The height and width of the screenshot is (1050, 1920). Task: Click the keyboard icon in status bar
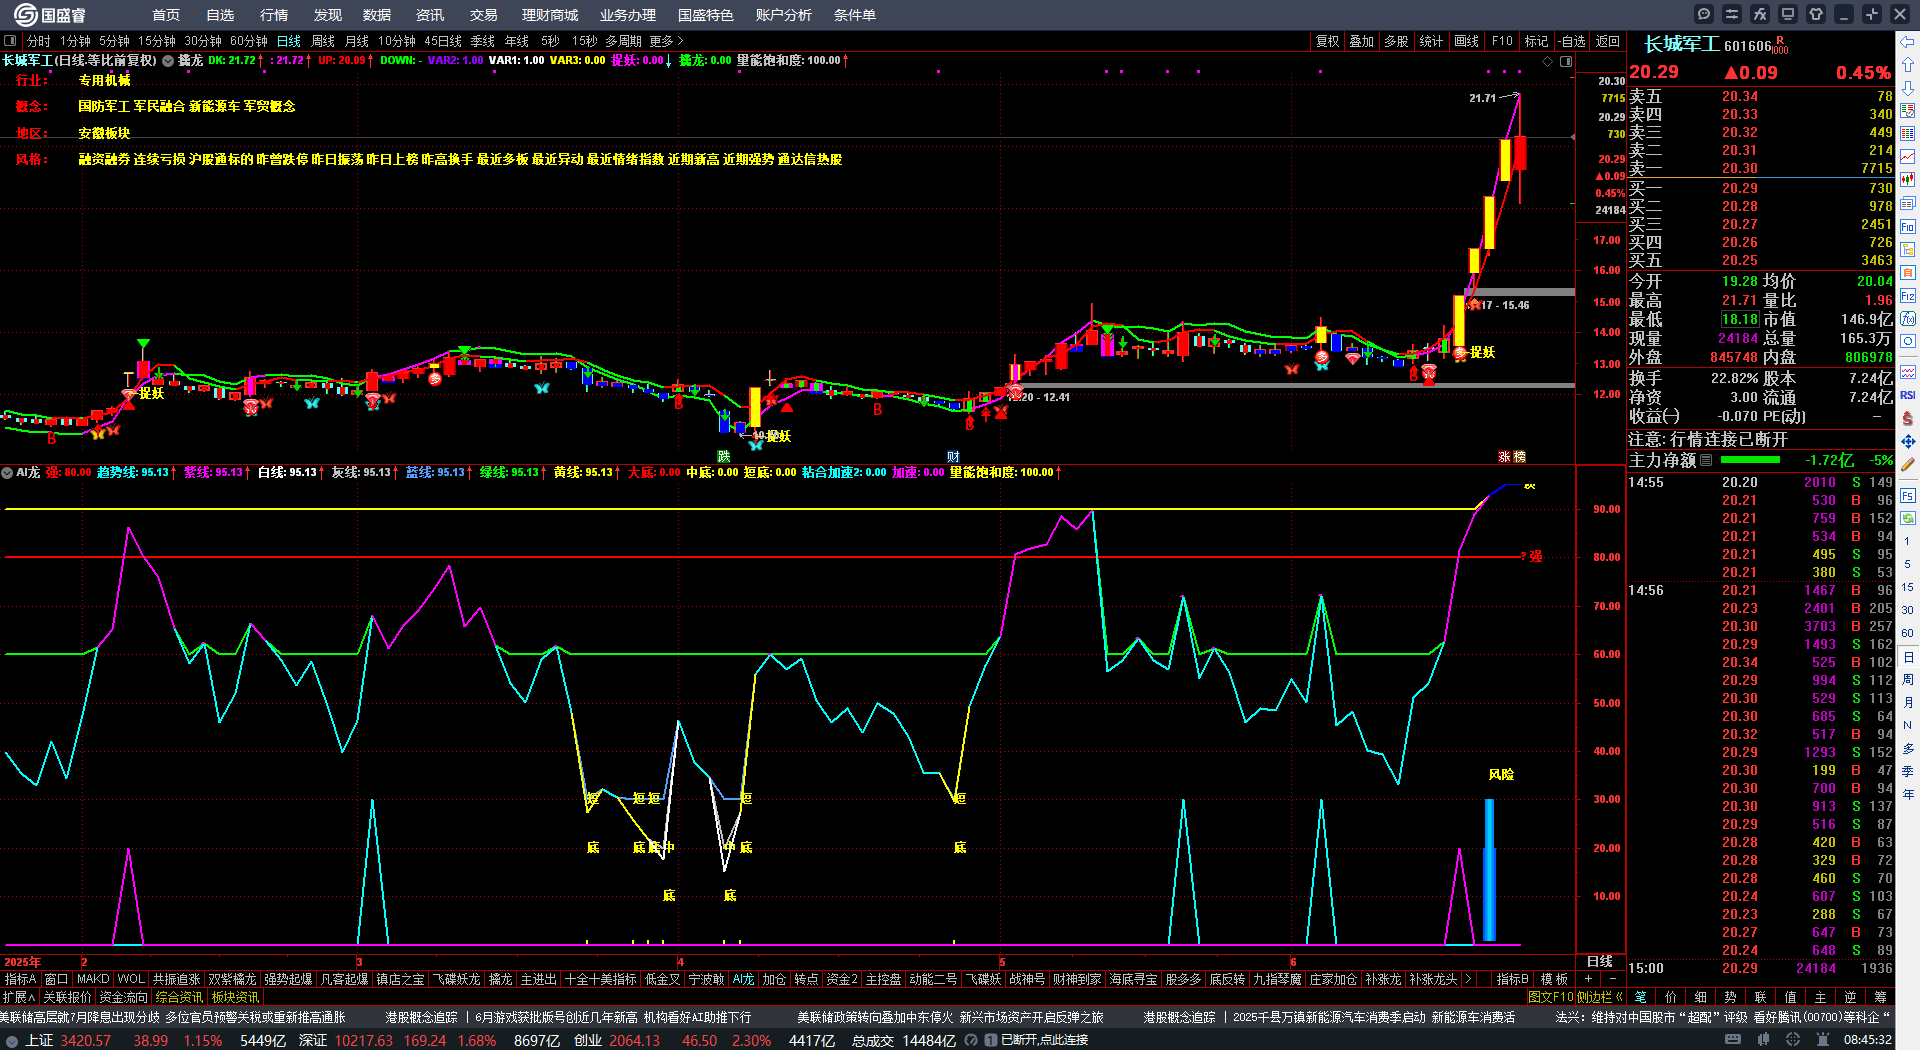(1733, 1040)
